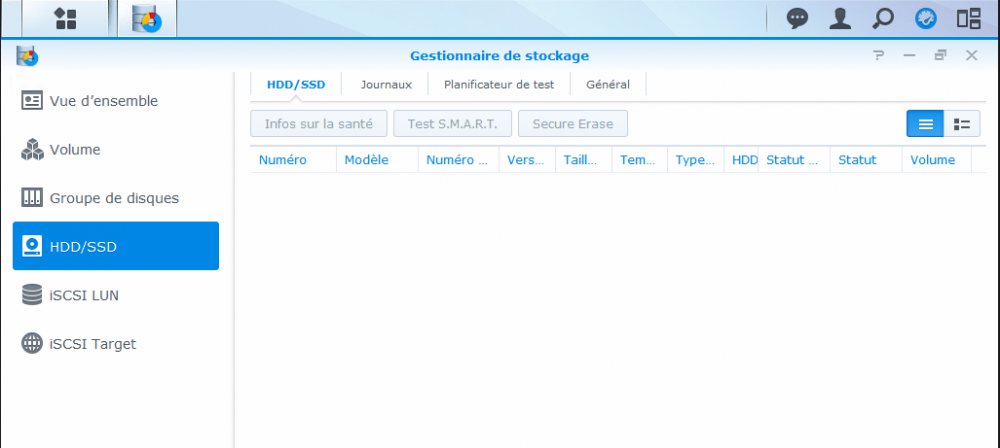
Task: Select HDD/SSD in the sidebar
Action: 115,246
